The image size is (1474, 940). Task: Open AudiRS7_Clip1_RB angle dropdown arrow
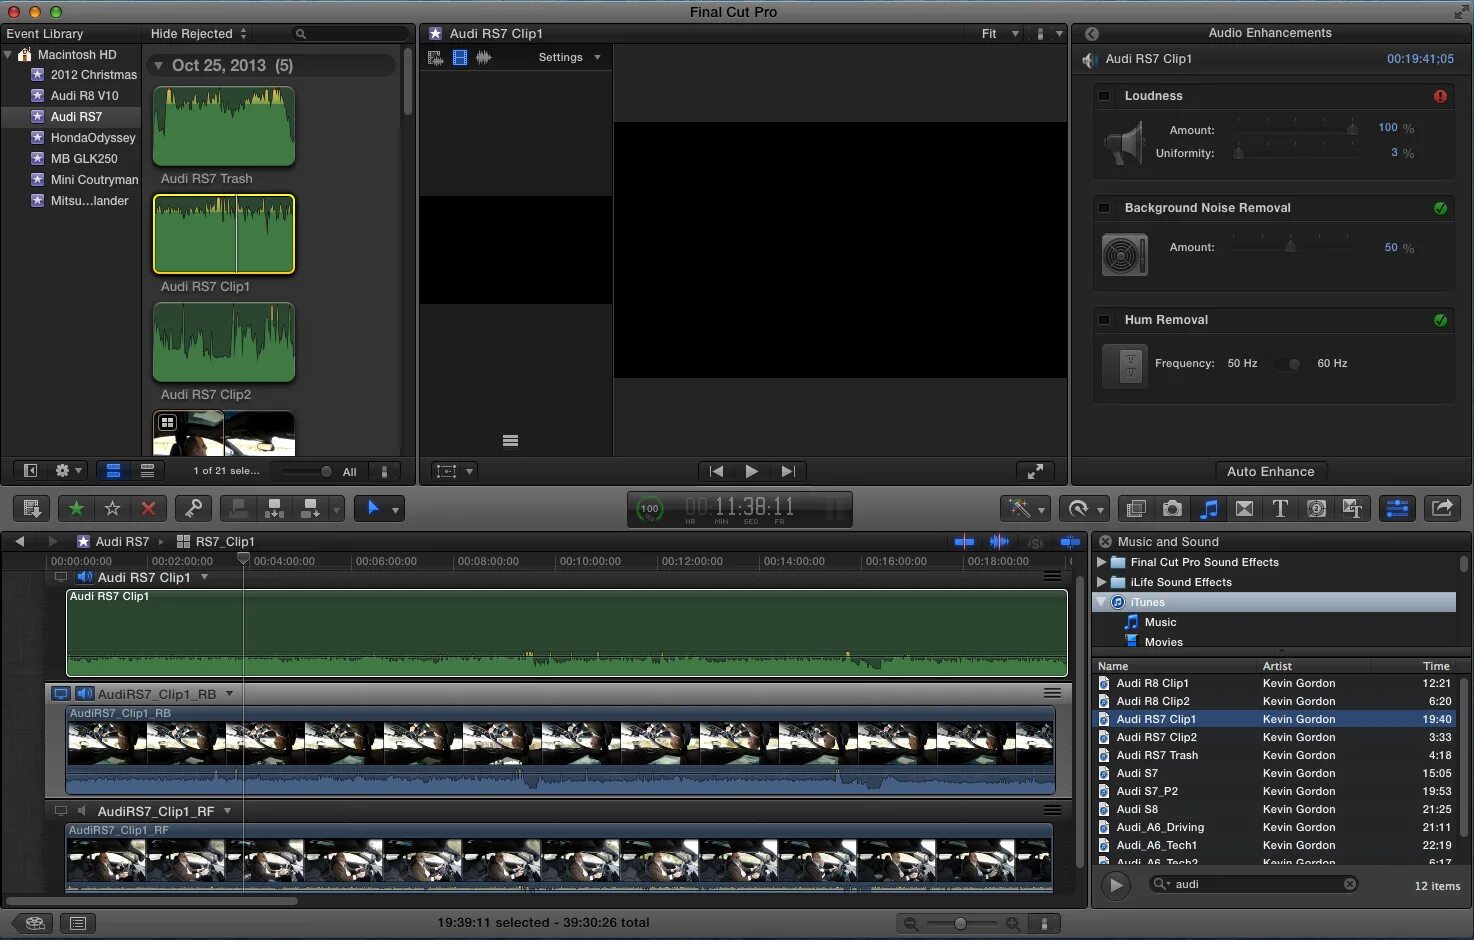click(229, 693)
